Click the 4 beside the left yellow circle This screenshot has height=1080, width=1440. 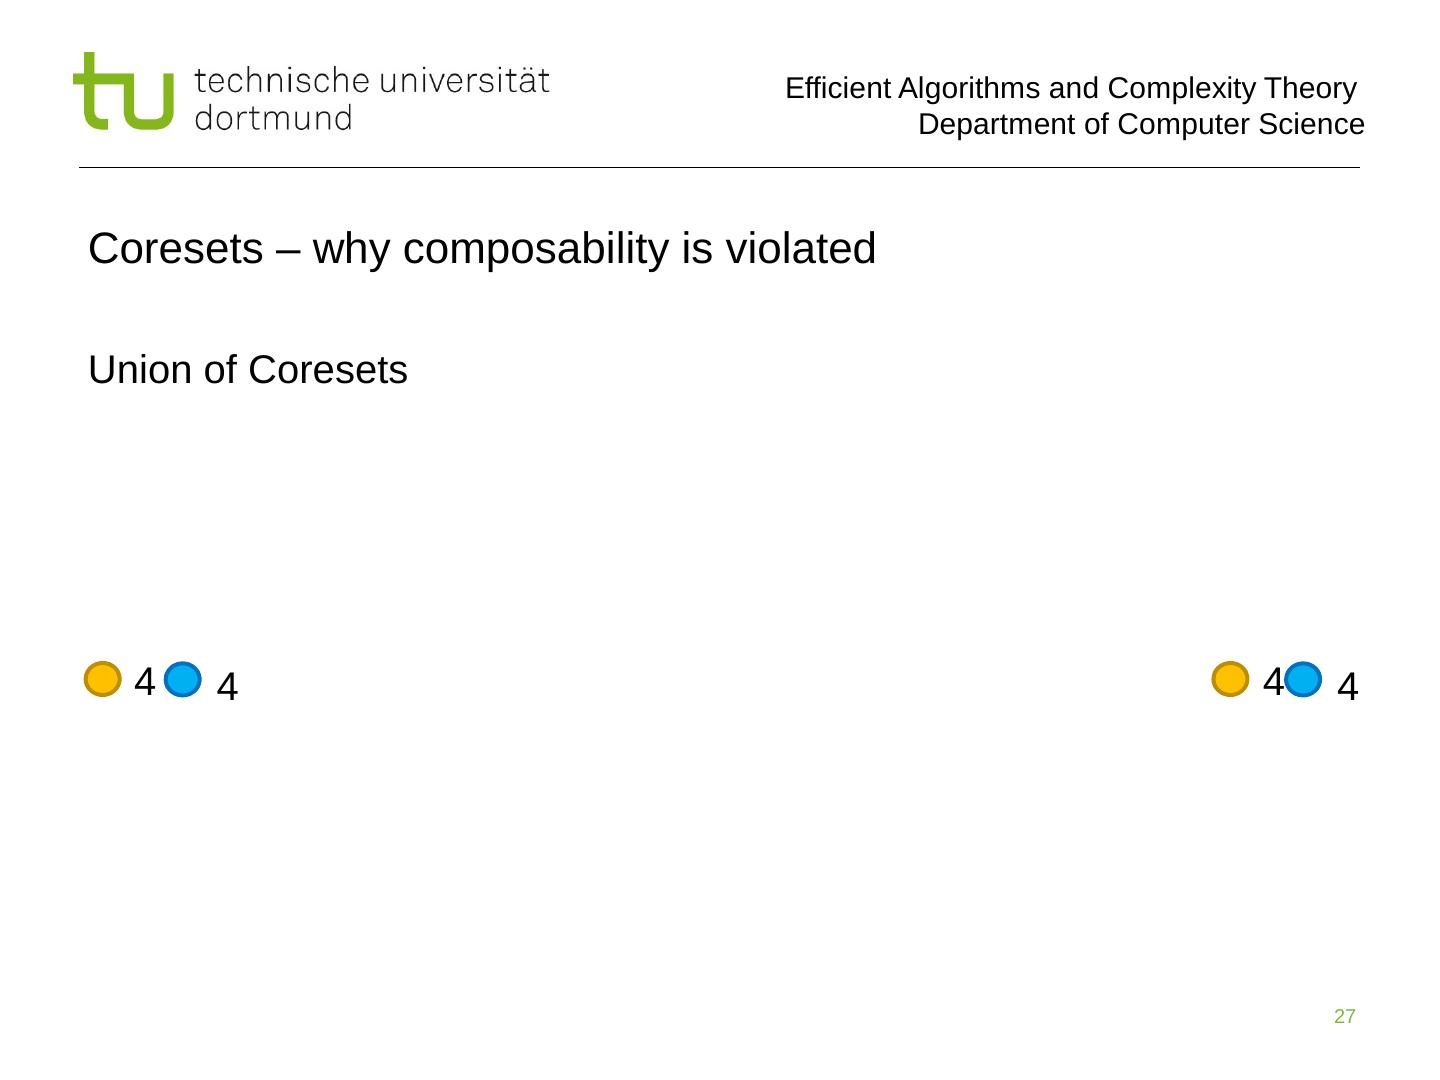coord(144,682)
